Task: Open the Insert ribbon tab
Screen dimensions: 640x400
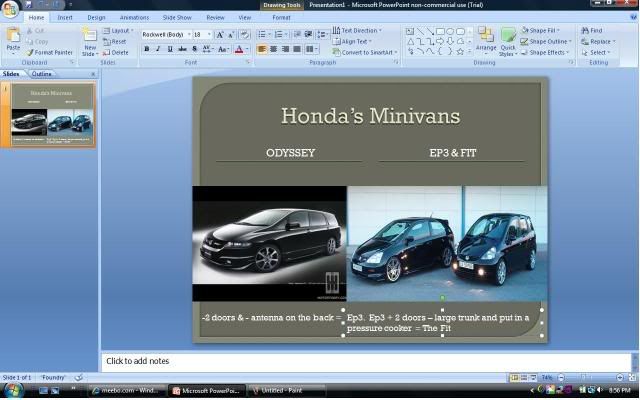Action: coord(64,18)
